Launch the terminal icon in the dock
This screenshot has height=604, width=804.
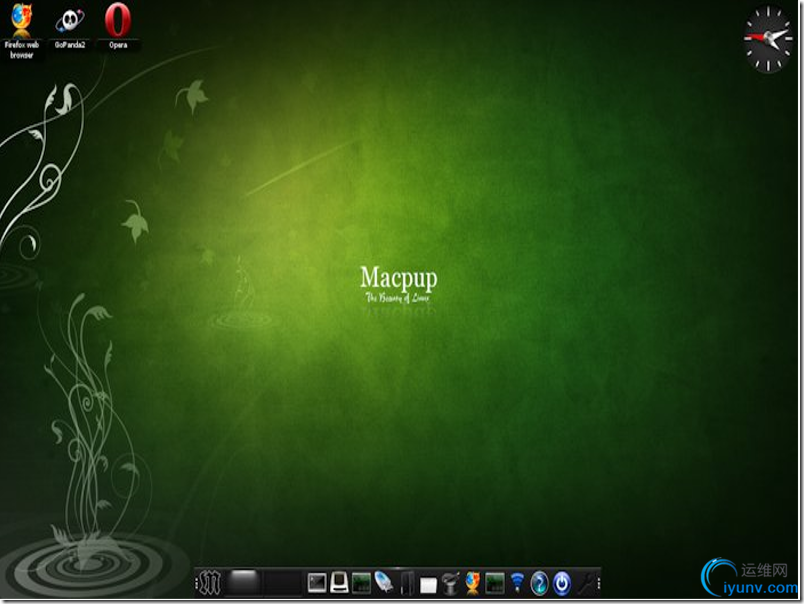[x=317, y=583]
